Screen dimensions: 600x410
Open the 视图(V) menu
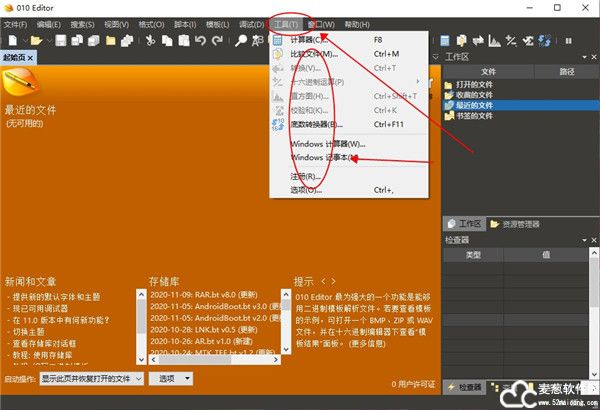tap(116, 25)
